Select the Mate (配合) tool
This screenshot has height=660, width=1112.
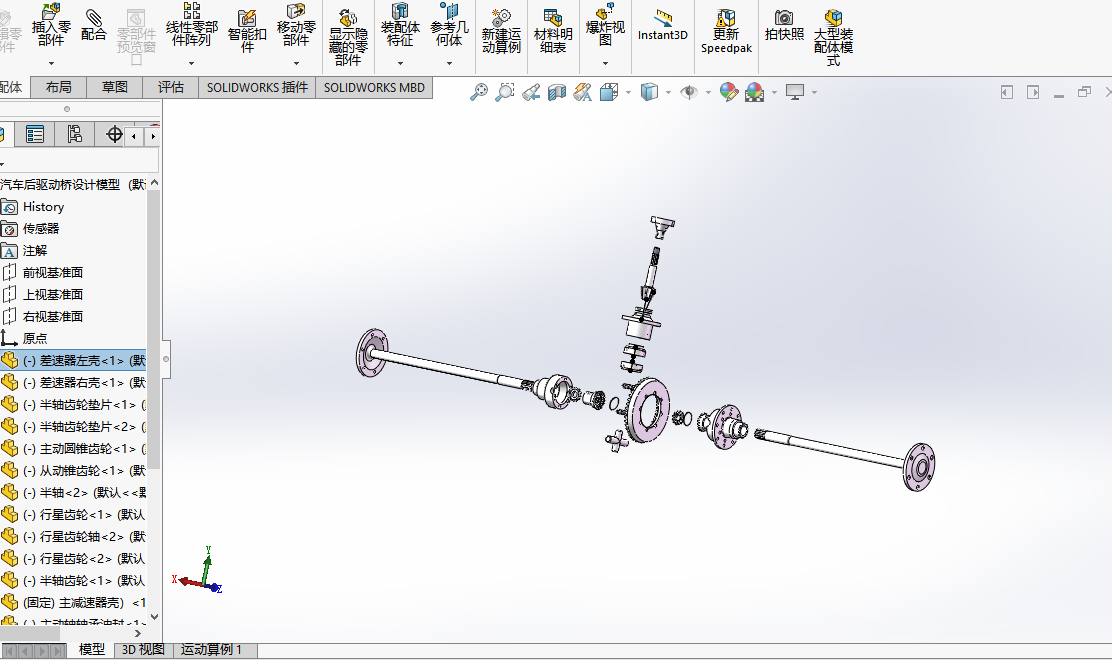(94, 26)
